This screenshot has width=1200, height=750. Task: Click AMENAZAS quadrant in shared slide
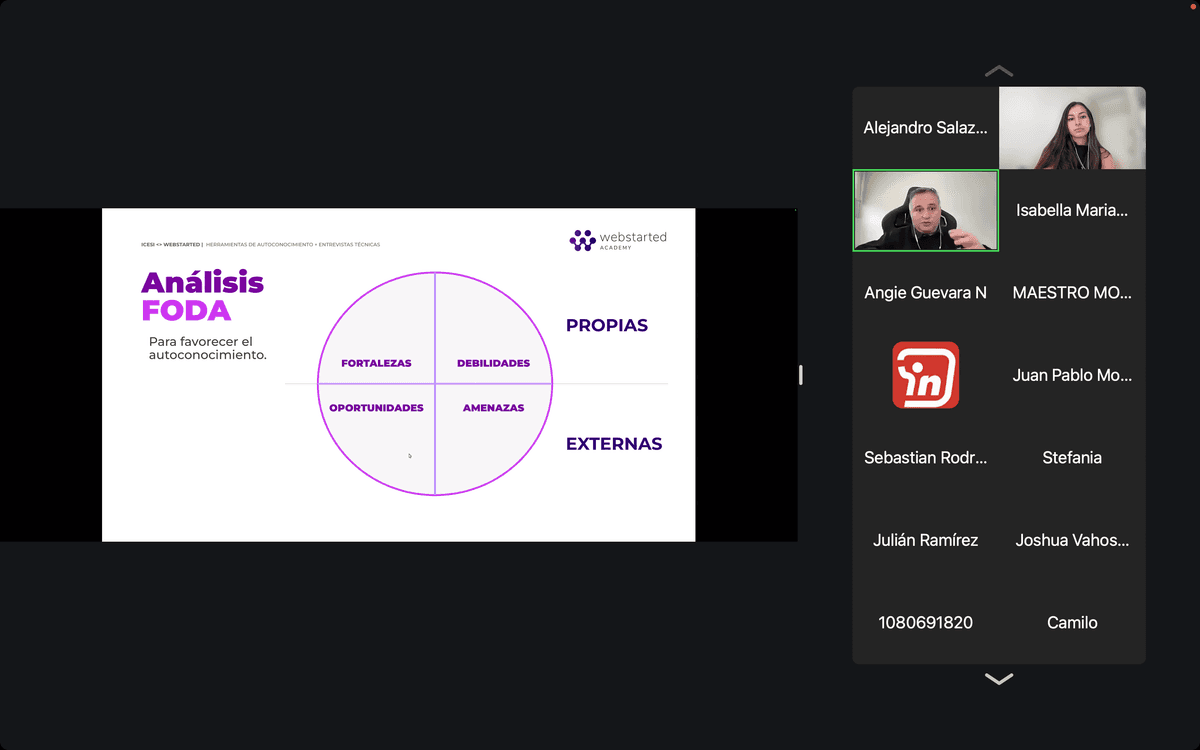coord(493,430)
